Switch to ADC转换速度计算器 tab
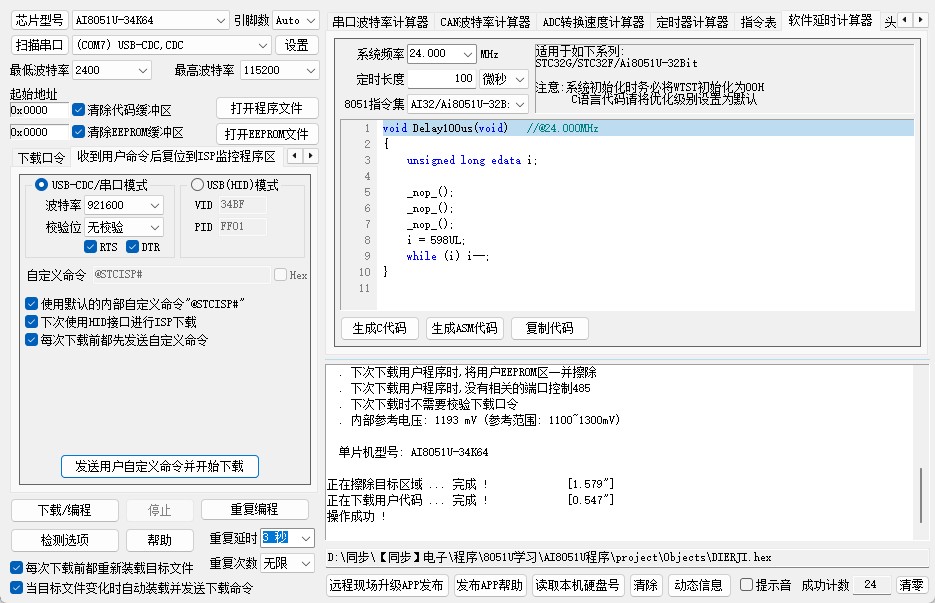 coord(593,22)
